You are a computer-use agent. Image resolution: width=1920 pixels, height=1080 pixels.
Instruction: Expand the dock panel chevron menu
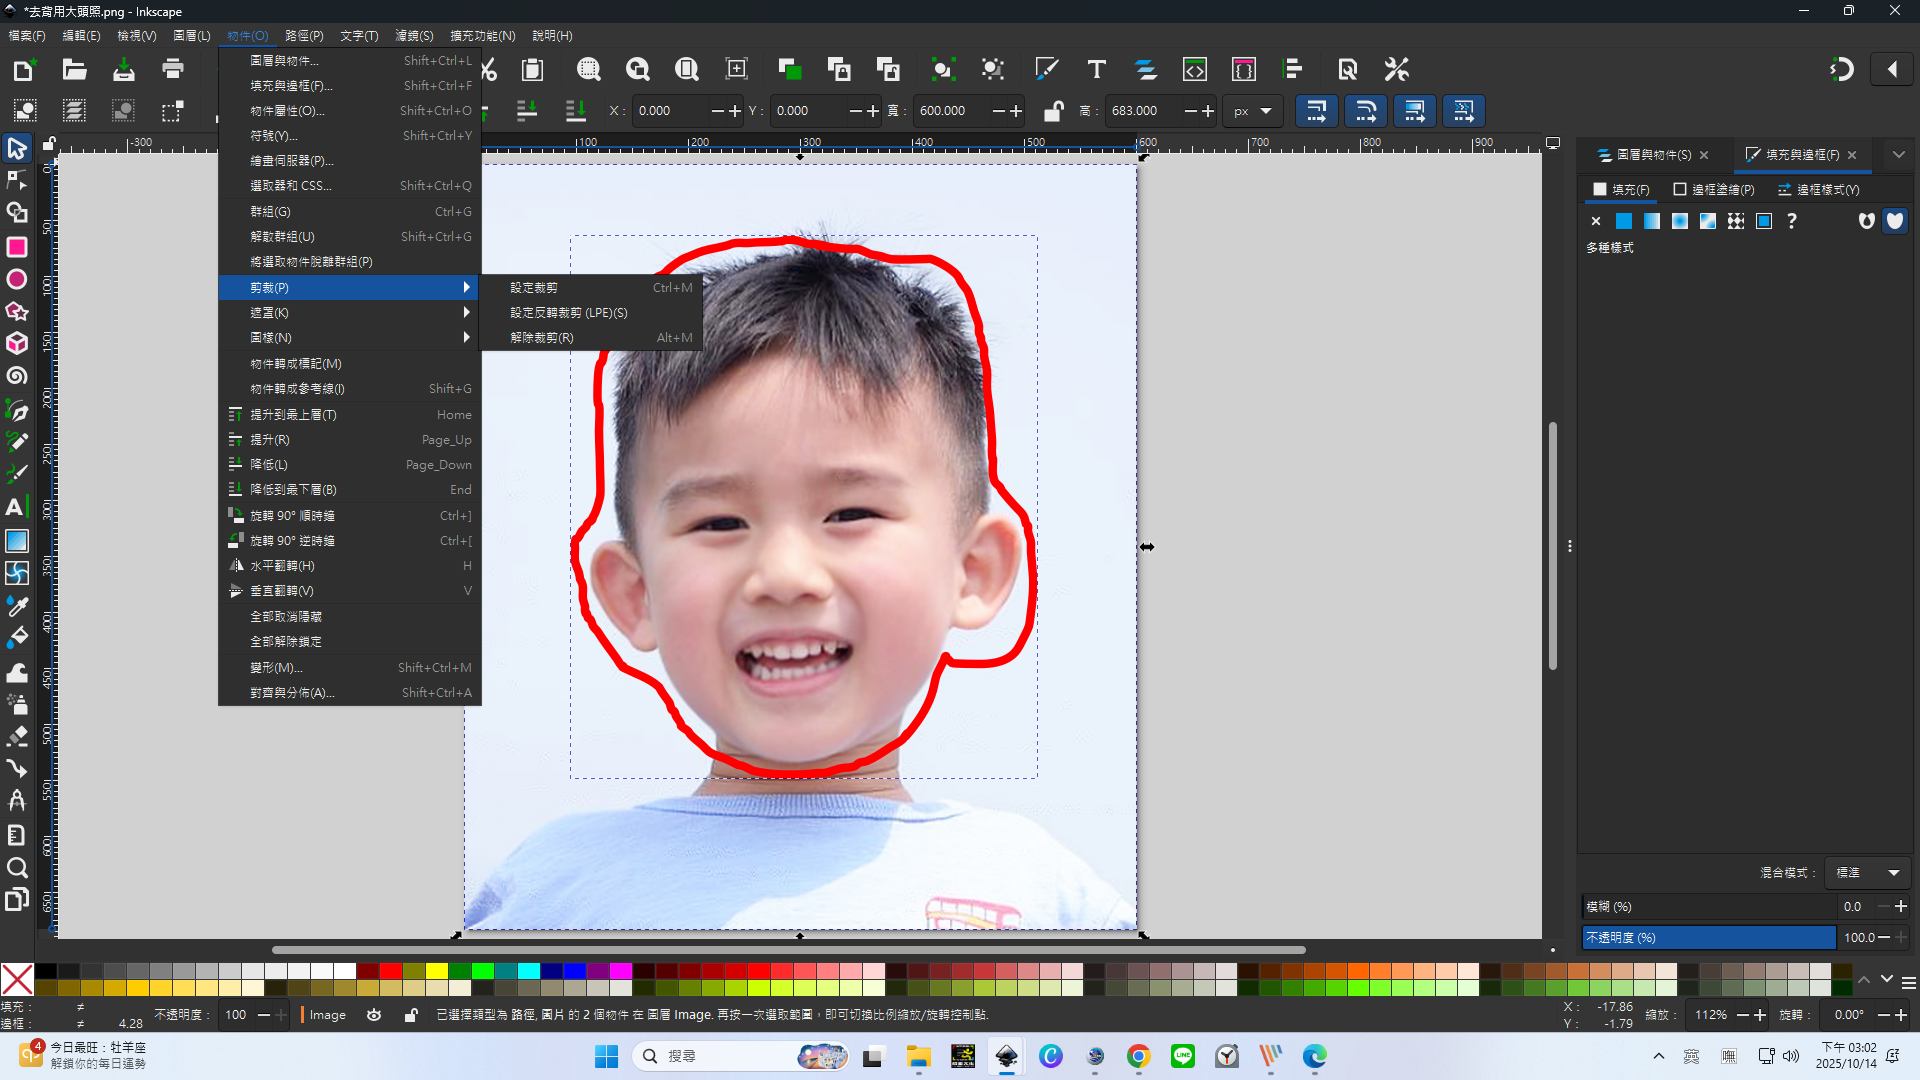1898,155
